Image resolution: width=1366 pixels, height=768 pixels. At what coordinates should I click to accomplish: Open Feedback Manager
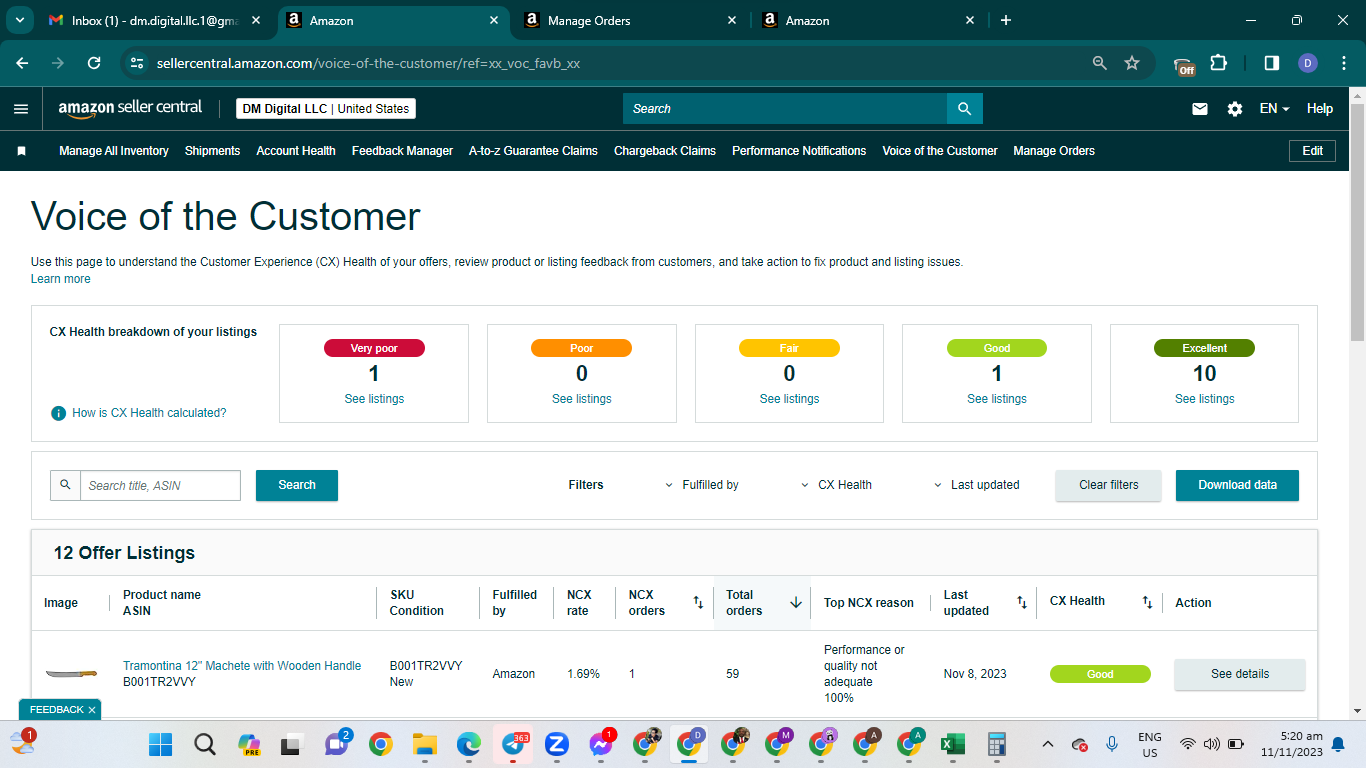point(403,151)
